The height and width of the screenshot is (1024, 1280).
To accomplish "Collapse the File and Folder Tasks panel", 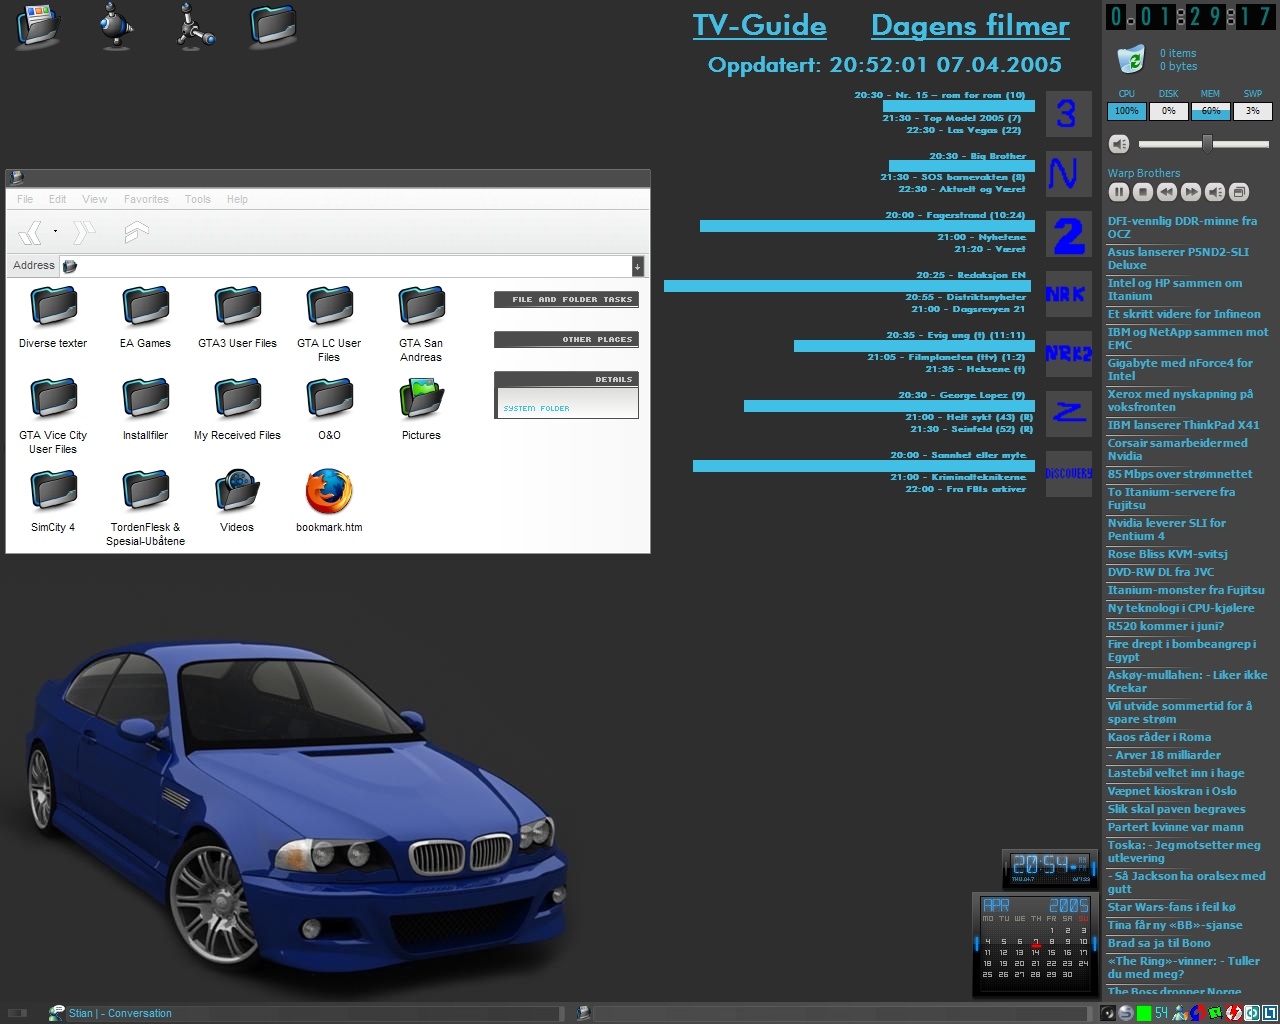I will 566,299.
